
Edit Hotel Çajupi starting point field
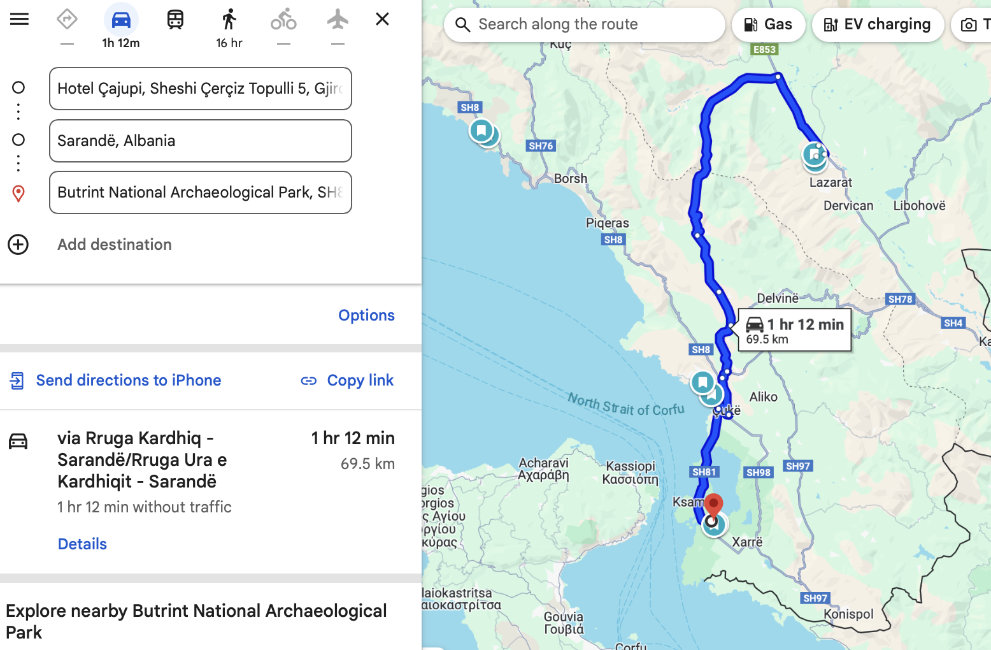[x=200, y=88]
